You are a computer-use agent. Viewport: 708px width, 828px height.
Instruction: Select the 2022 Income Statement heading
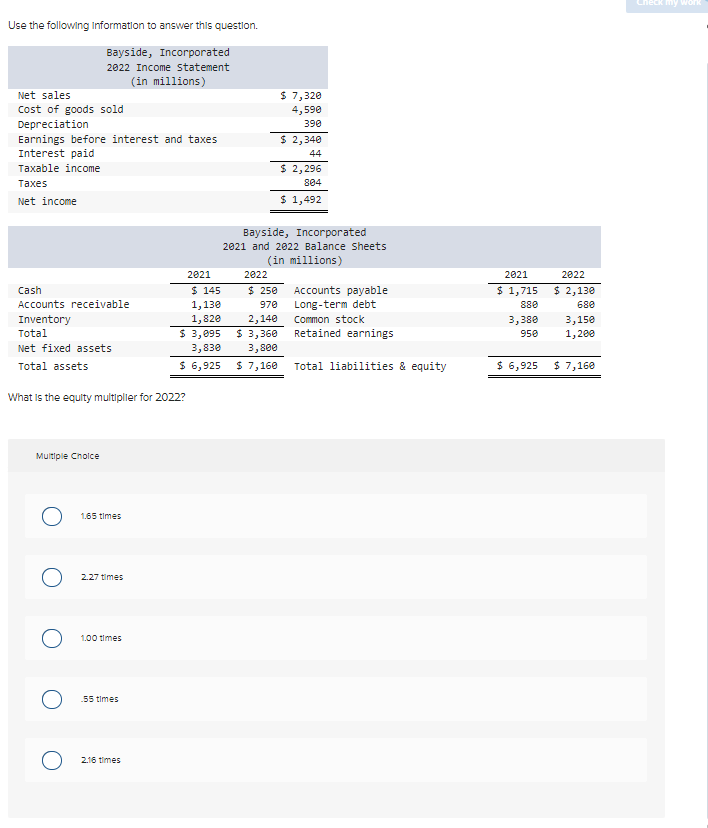click(x=168, y=68)
